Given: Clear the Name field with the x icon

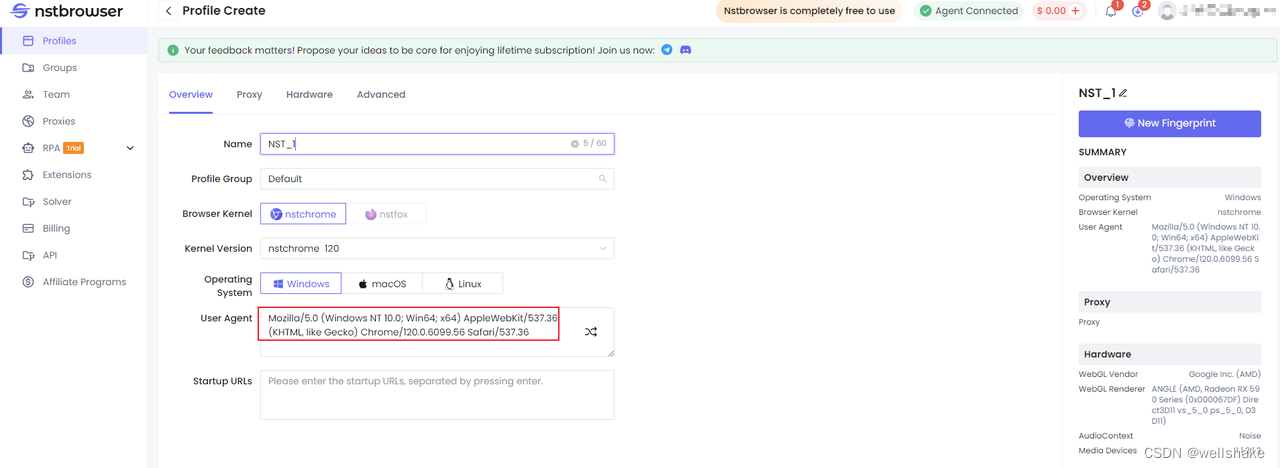Looking at the screenshot, I should point(575,144).
